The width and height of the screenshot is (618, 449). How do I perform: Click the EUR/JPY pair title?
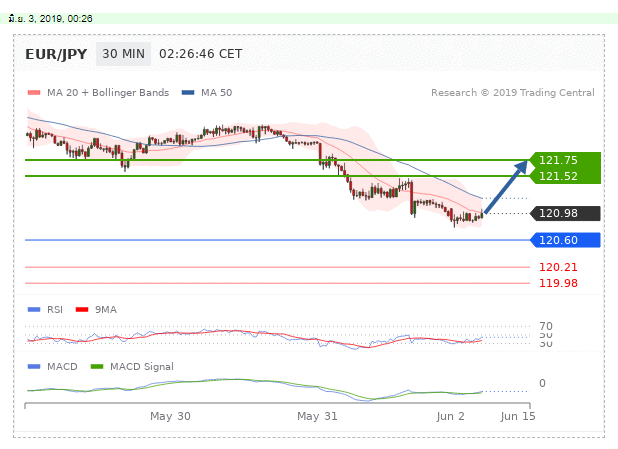pos(56,54)
